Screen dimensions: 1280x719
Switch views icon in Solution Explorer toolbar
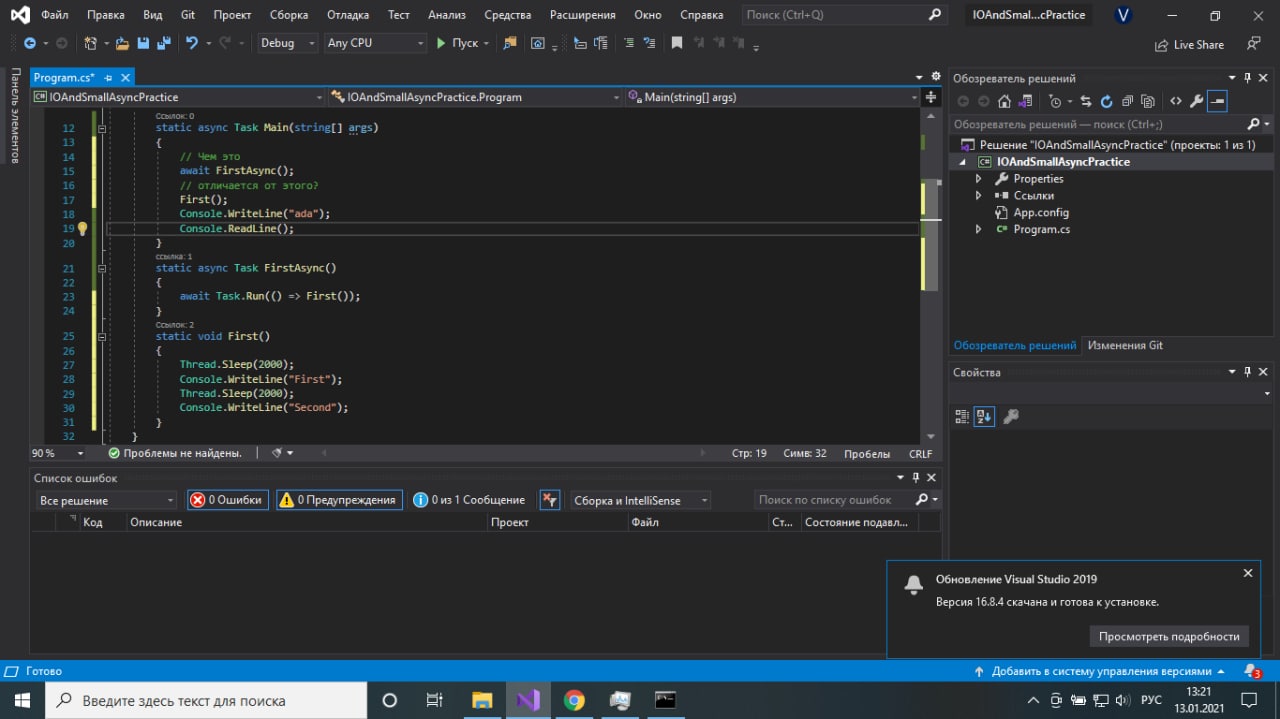[1024, 101]
